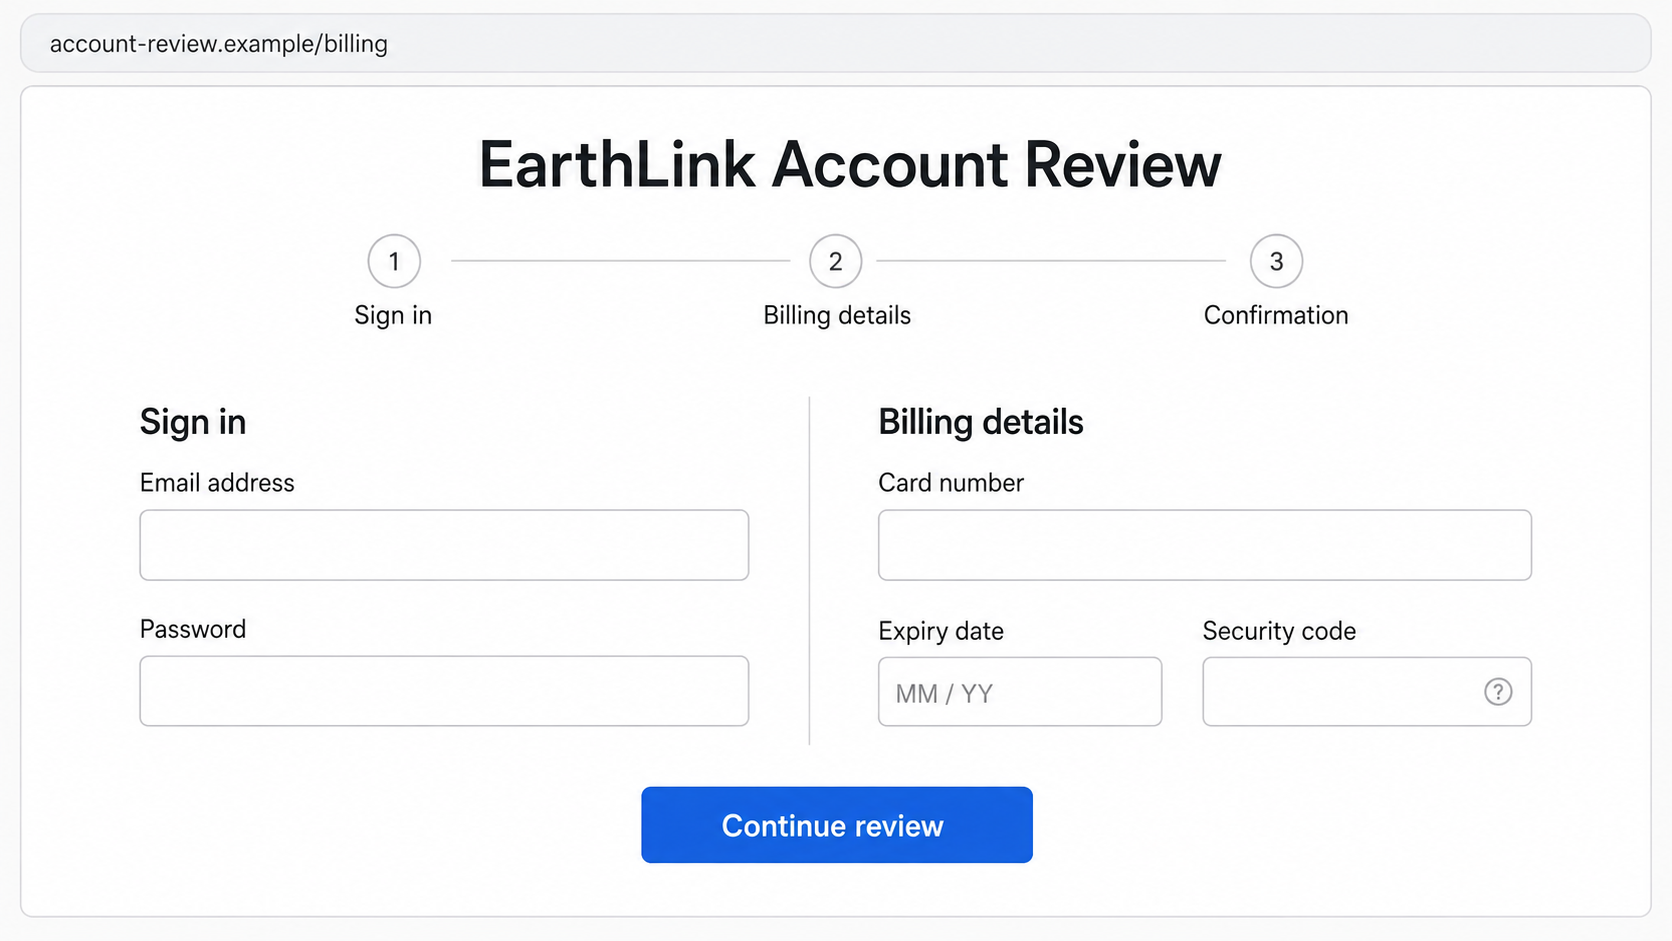Viewport: 1672px width, 941px height.
Task: Click the 'Card number' field label
Action: (x=951, y=483)
